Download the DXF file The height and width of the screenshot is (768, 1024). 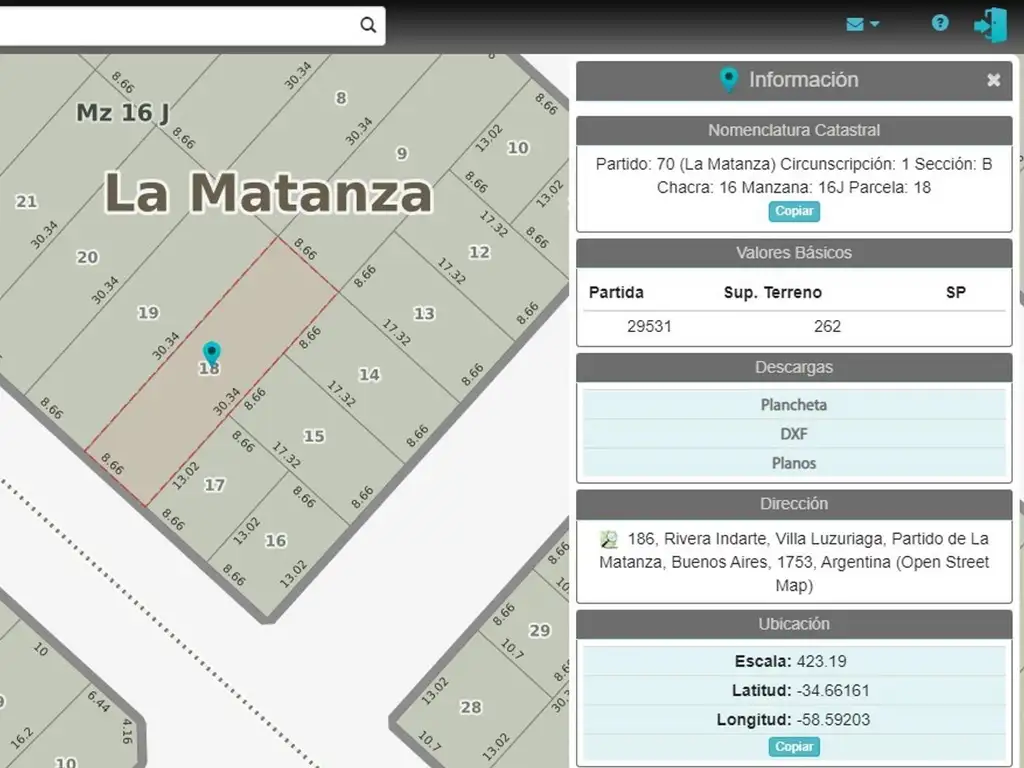pos(794,434)
